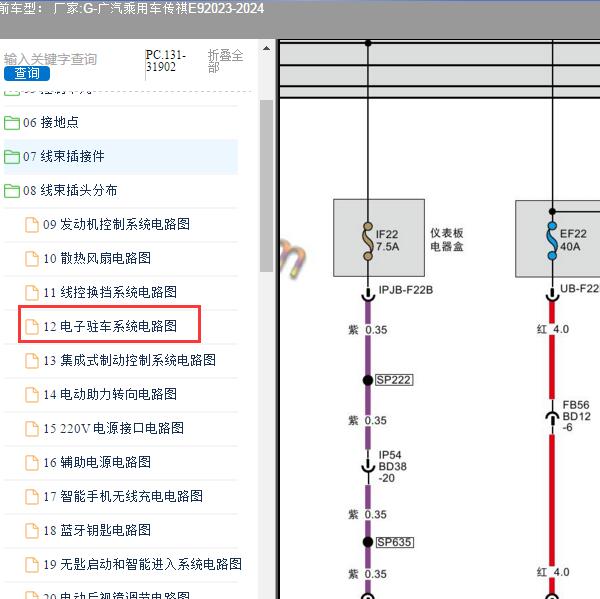
Task: Click the 输入关键字查询 keyword input field
Action: (x=51, y=59)
